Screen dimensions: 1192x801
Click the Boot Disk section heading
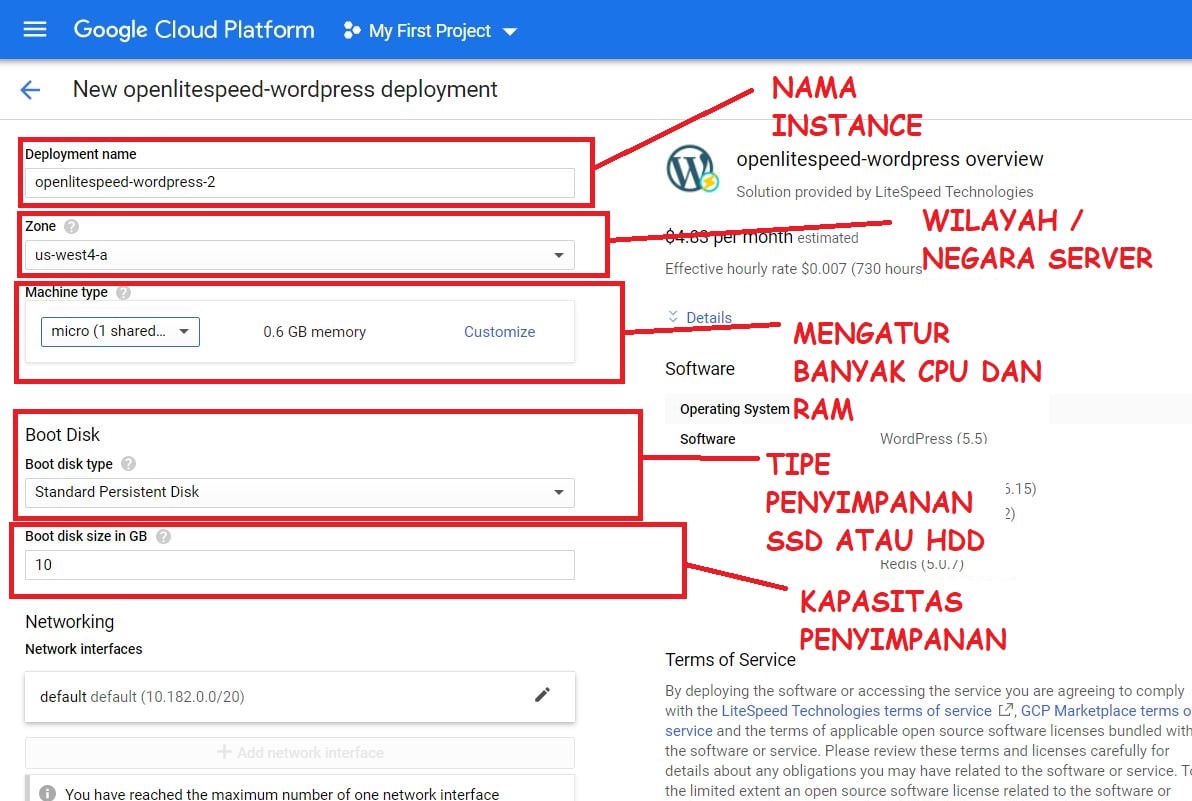(62, 435)
